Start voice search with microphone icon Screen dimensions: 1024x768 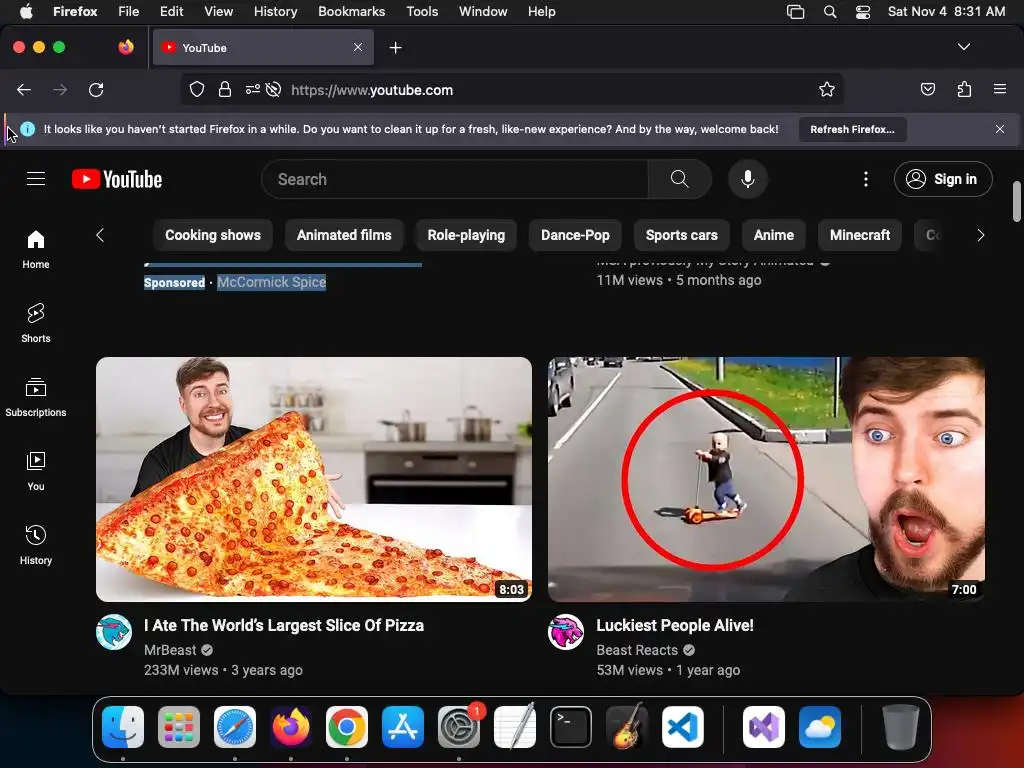click(748, 179)
